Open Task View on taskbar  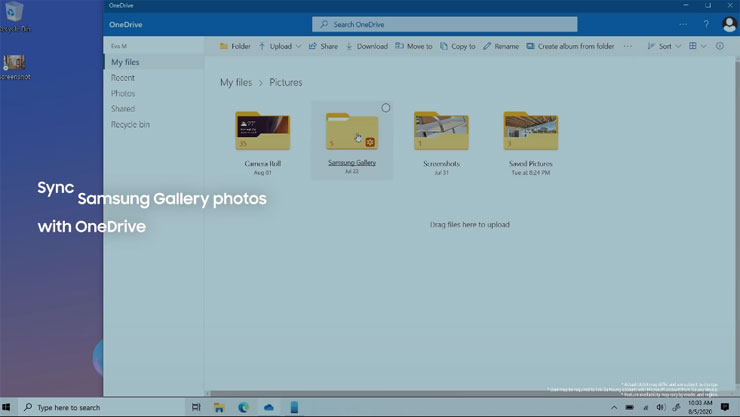pos(196,407)
